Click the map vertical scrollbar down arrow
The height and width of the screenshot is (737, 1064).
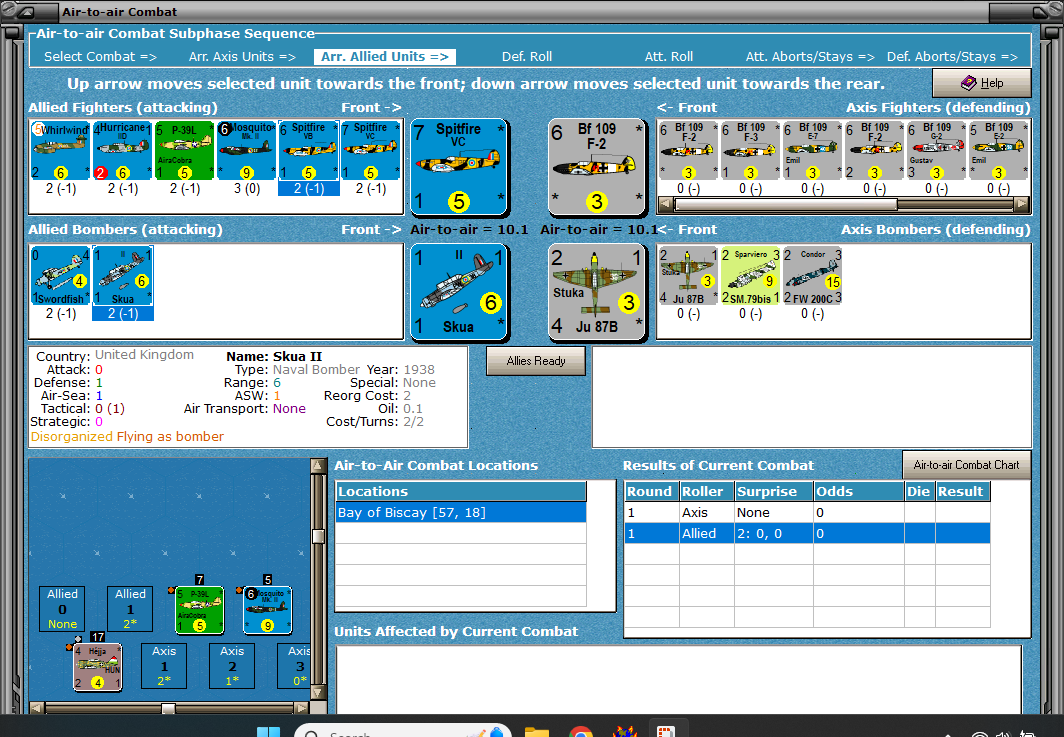tap(318, 692)
